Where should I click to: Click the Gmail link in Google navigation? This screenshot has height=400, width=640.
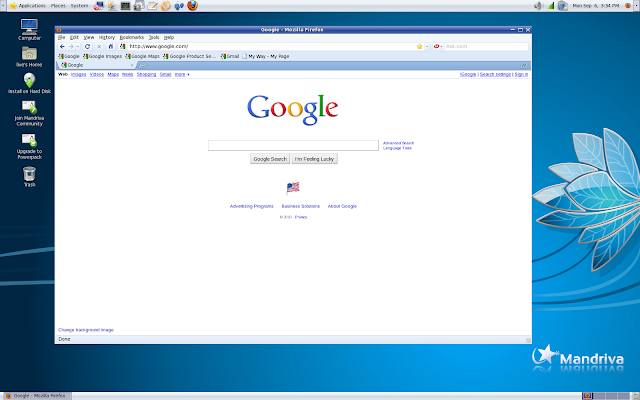click(165, 74)
